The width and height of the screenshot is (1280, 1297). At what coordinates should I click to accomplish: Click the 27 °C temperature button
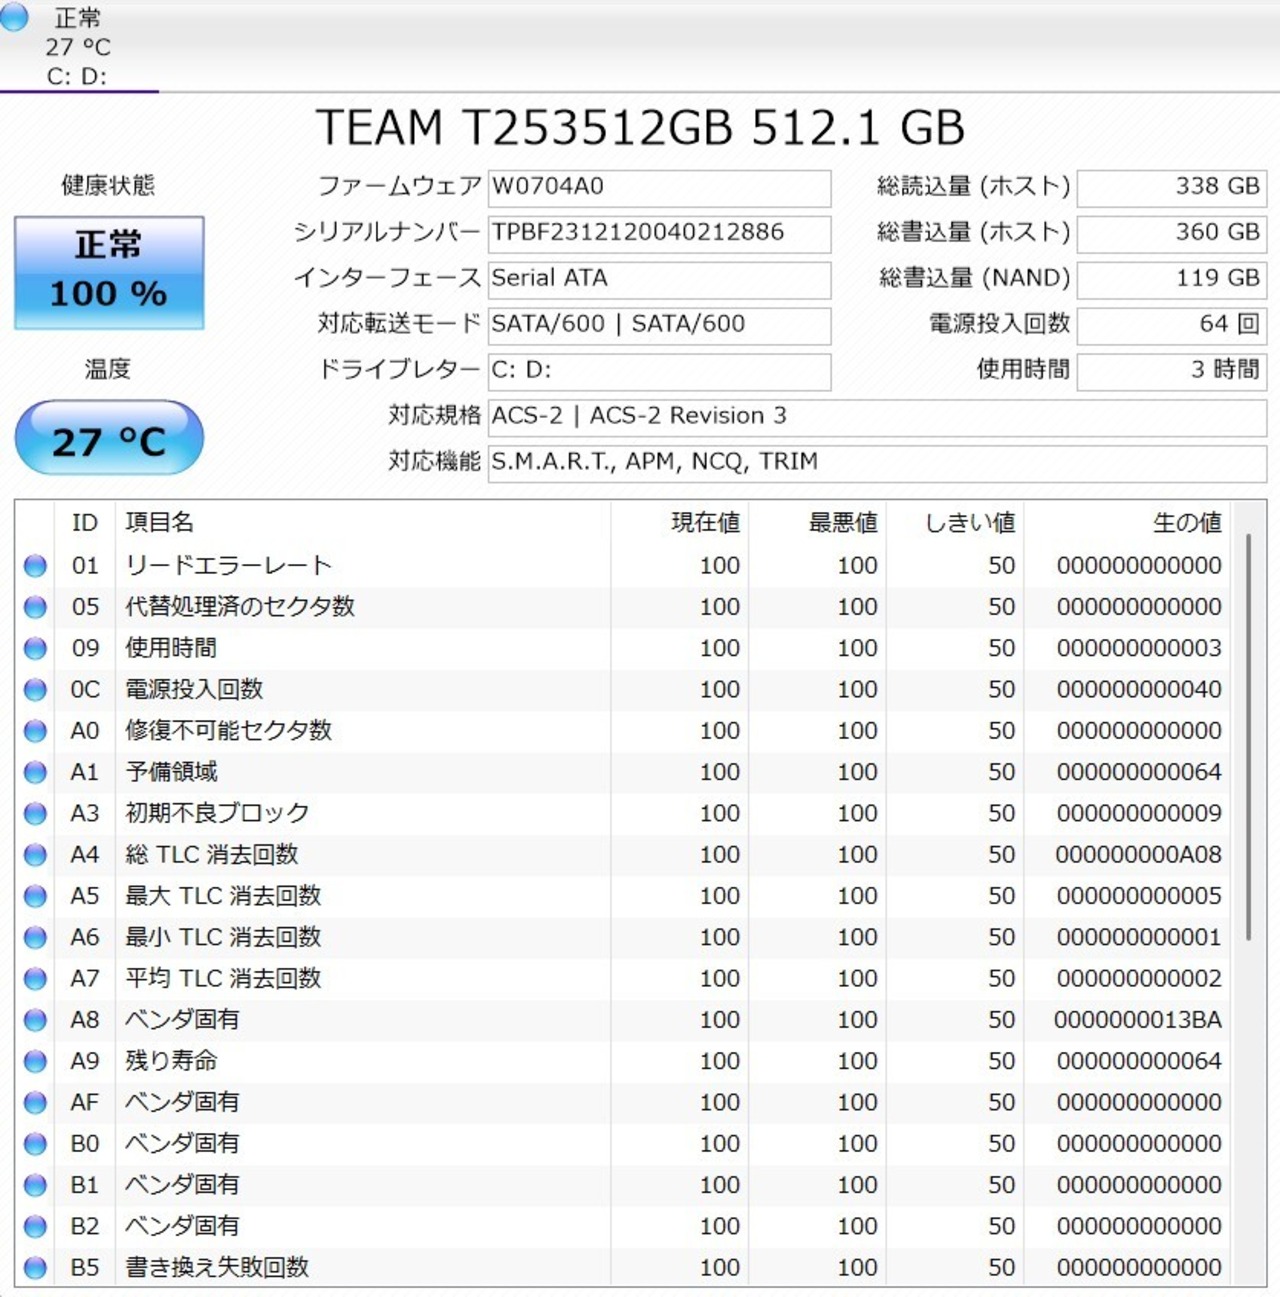click(x=109, y=439)
